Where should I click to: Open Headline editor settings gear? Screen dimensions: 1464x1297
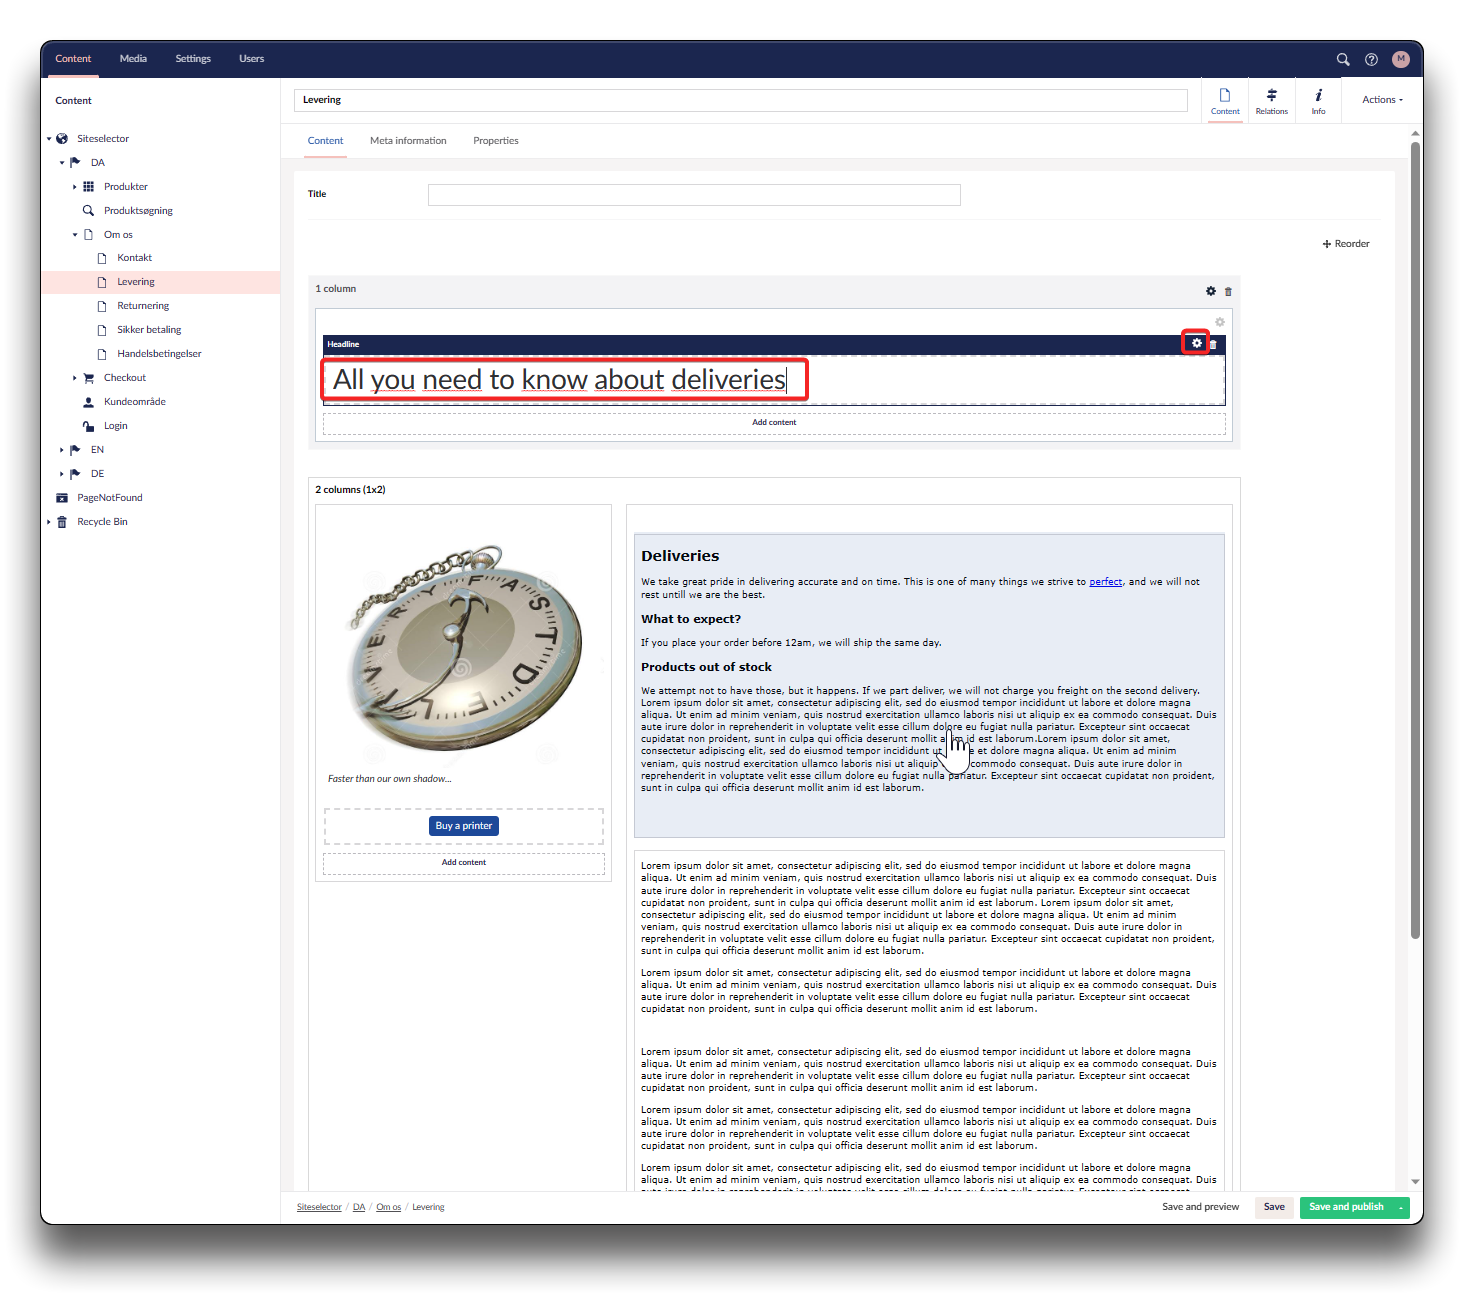(1196, 343)
